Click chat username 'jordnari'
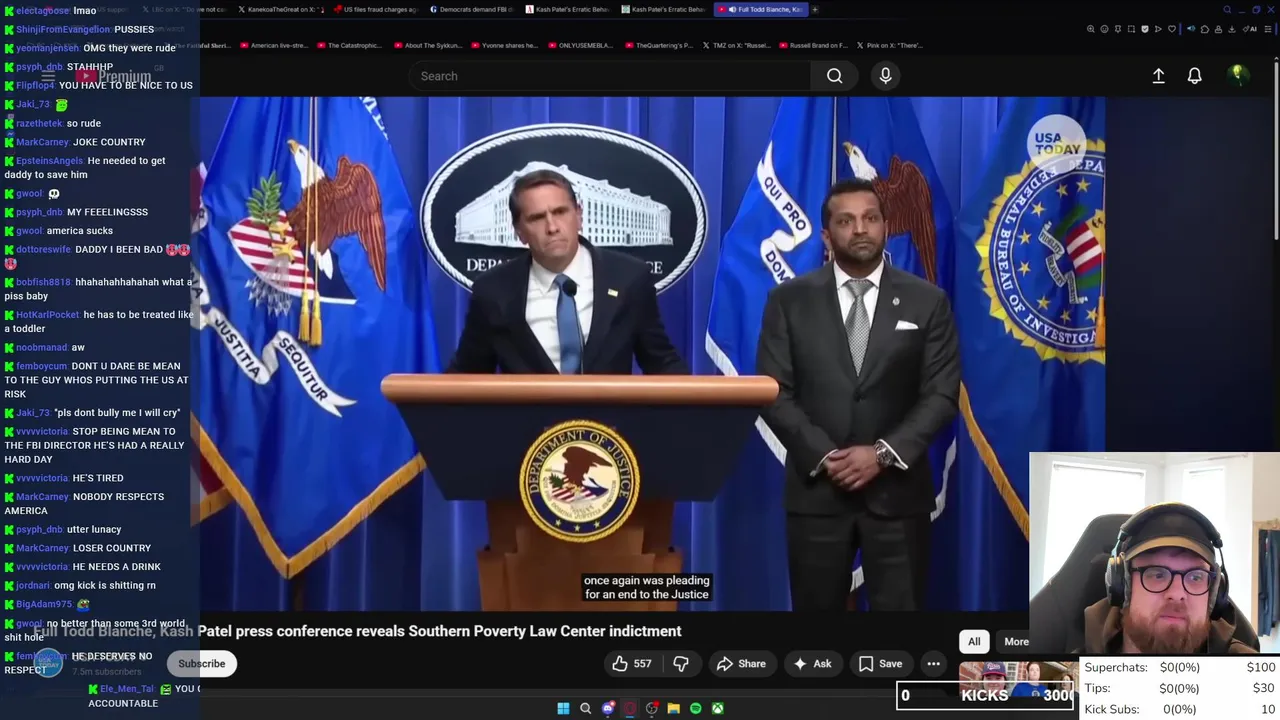The image size is (1280, 720). coord(32,585)
